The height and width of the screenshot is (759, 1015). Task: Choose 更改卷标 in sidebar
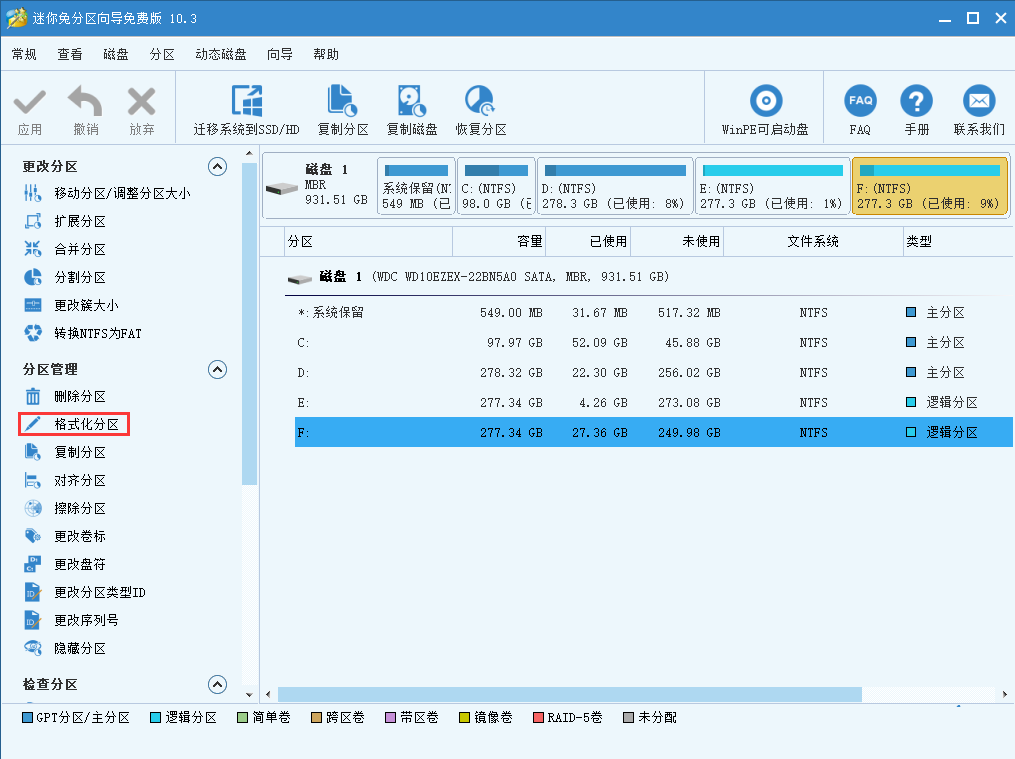[65, 536]
